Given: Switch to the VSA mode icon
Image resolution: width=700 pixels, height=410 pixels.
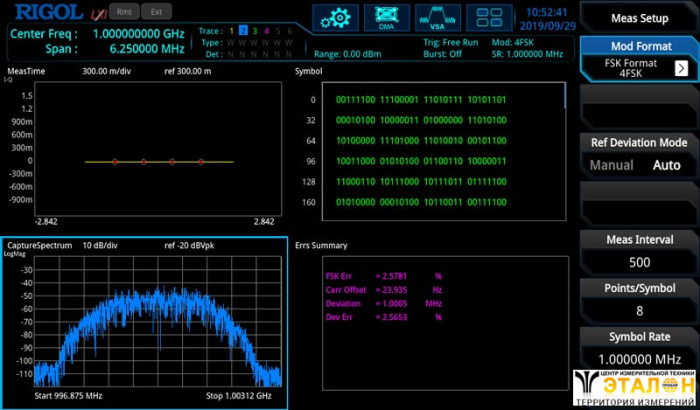Looking at the screenshot, I should coord(437,17).
